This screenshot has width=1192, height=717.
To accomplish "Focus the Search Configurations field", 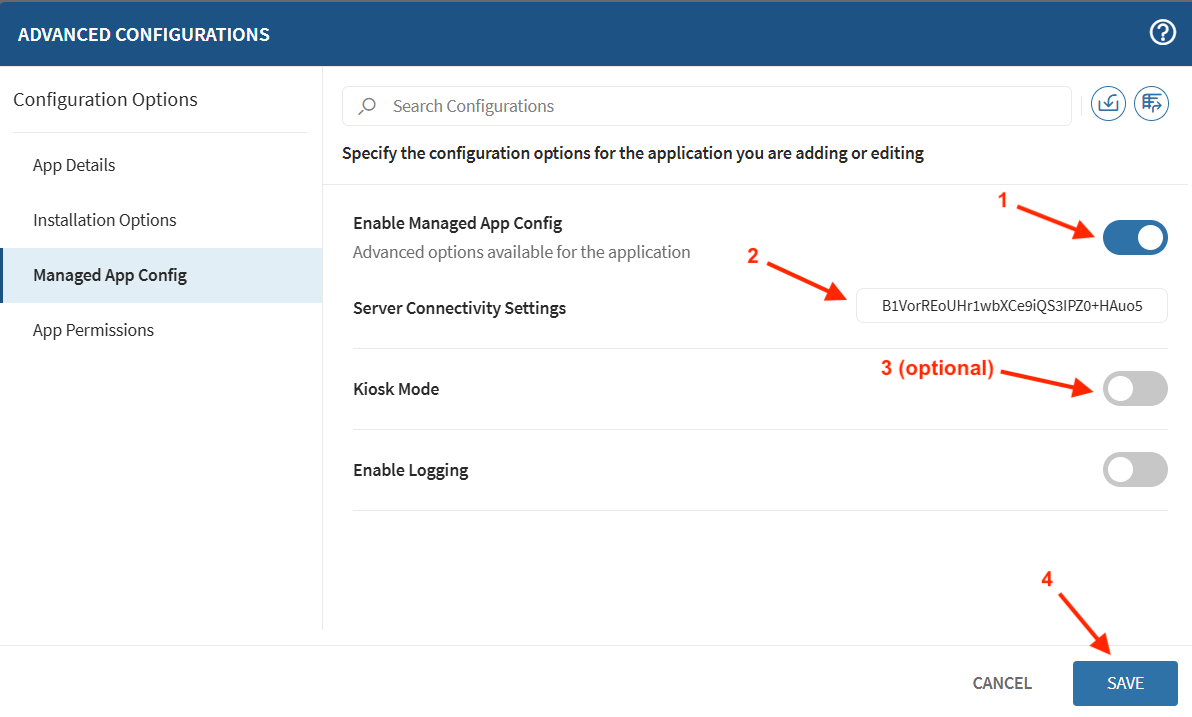I will point(720,106).
